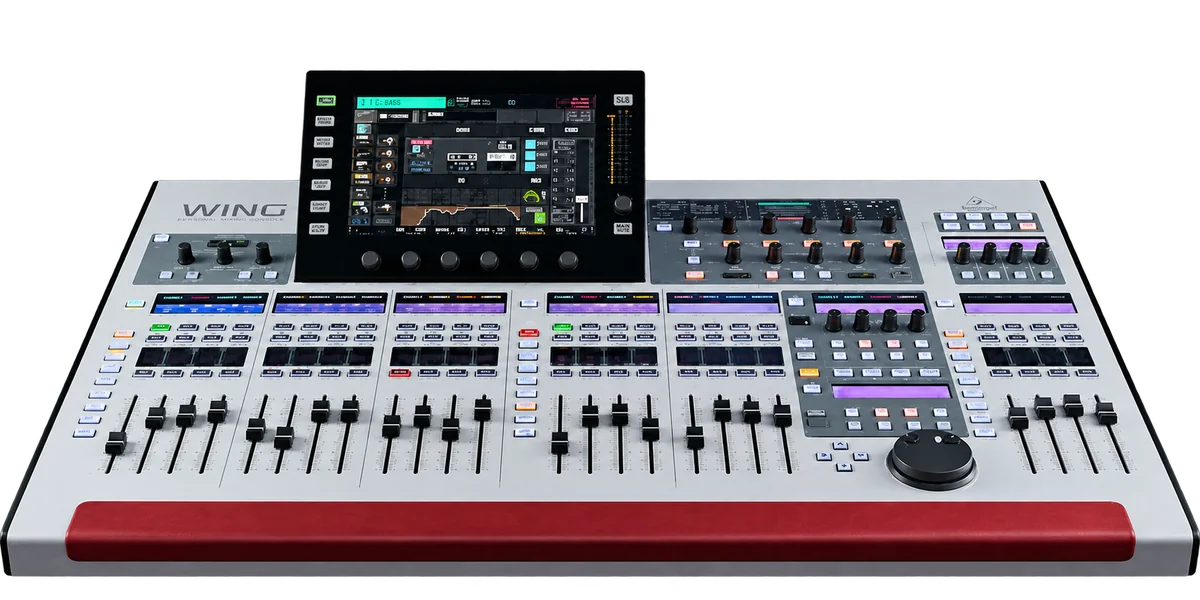
Task: Touch last knob in far right knob section
Action: click(1041, 253)
